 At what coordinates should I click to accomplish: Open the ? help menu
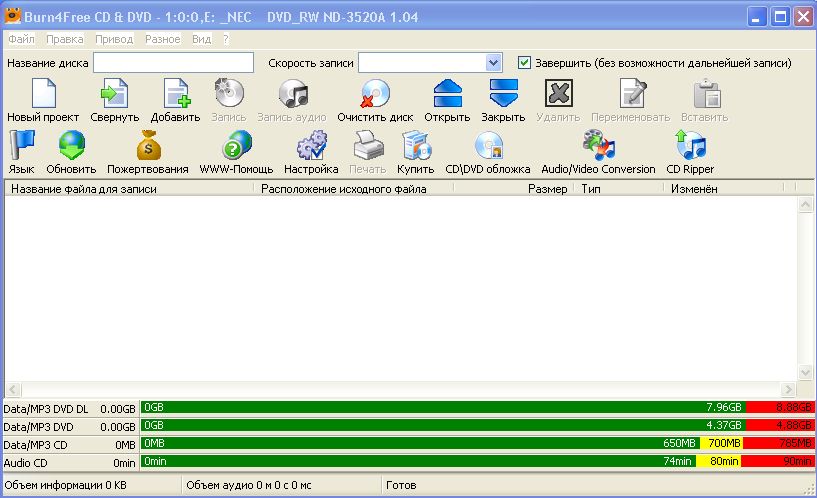pyautogui.click(x=226, y=39)
